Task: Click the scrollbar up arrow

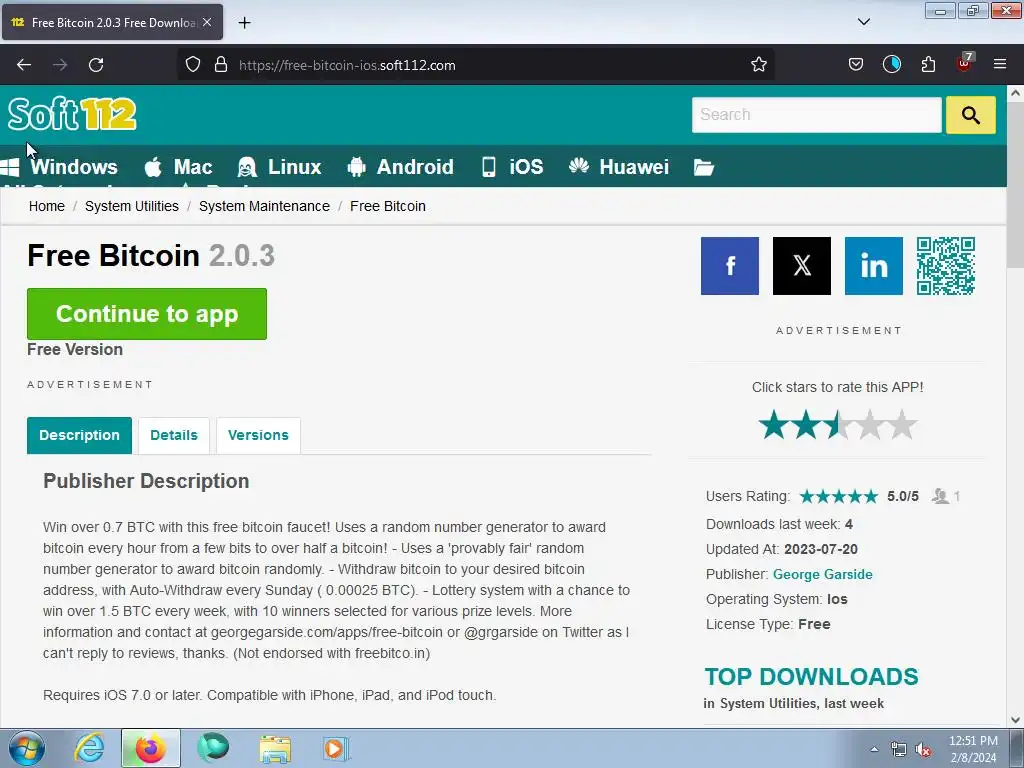Action: pyautogui.click(x=1015, y=93)
